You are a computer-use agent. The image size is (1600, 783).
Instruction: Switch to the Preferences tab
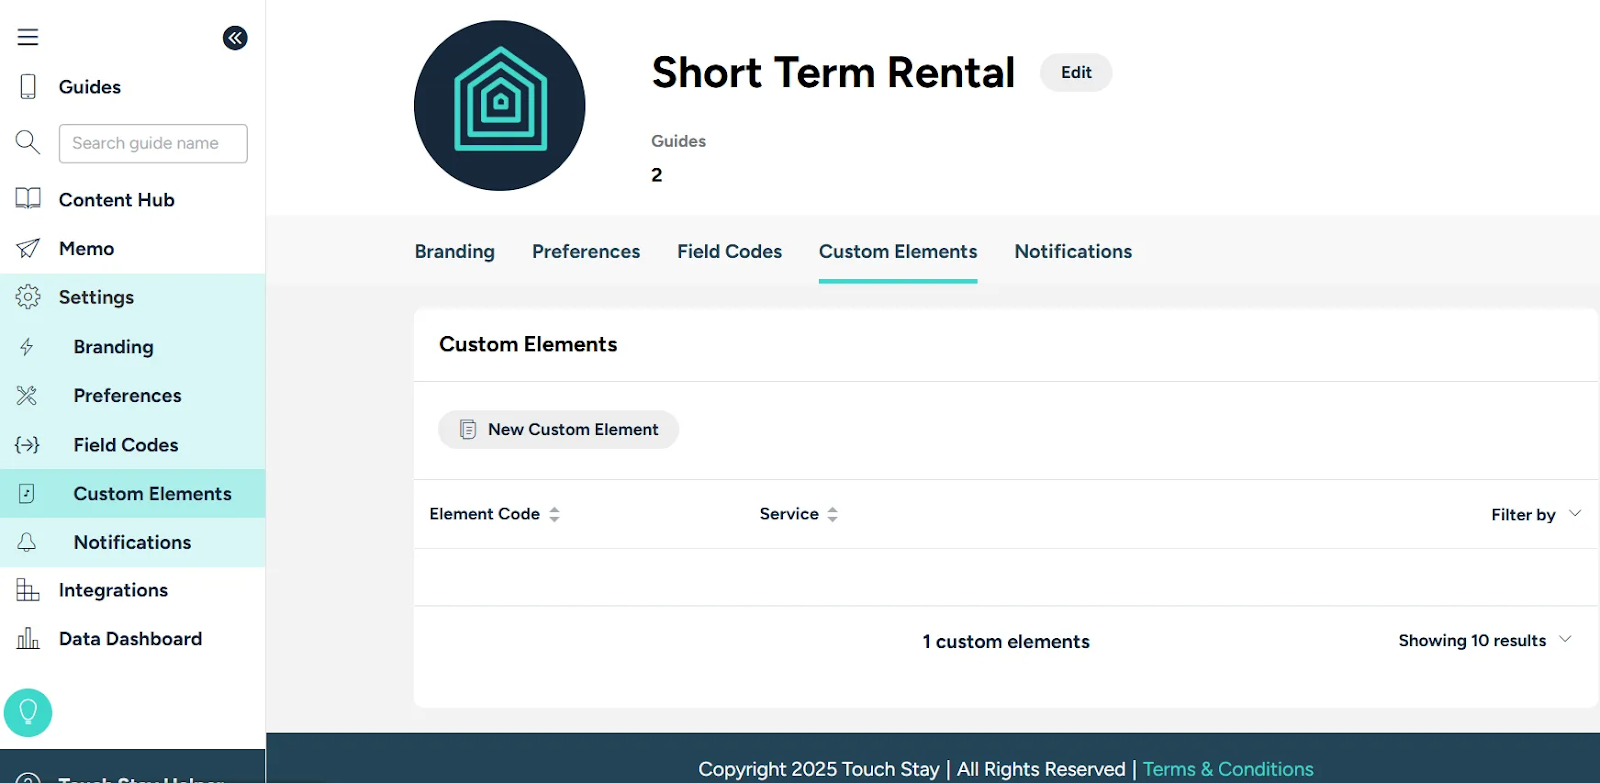(x=586, y=252)
